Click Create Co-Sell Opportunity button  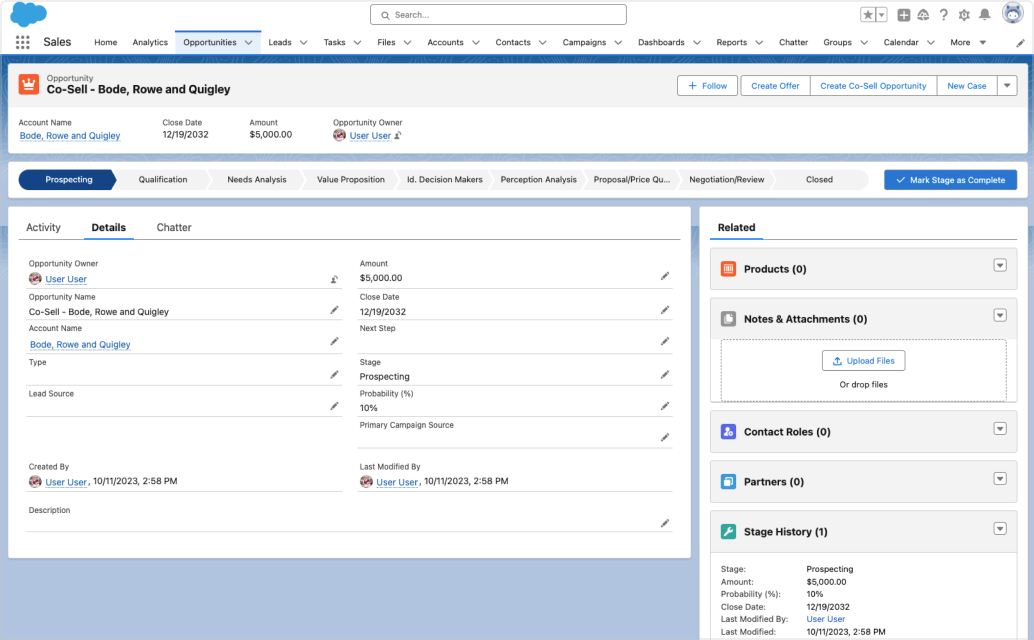click(x=873, y=86)
